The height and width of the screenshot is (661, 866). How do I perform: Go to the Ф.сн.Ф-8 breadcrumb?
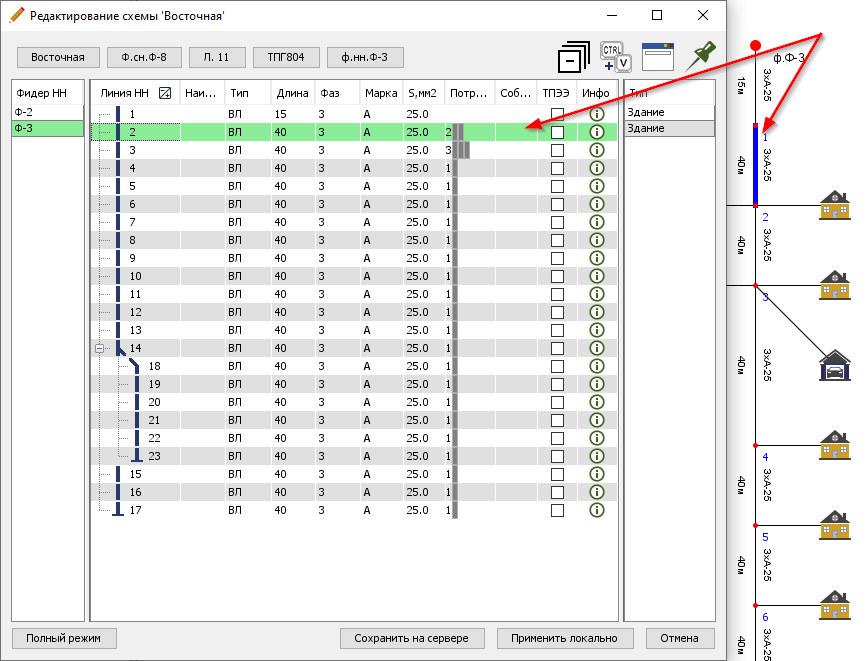(144, 57)
